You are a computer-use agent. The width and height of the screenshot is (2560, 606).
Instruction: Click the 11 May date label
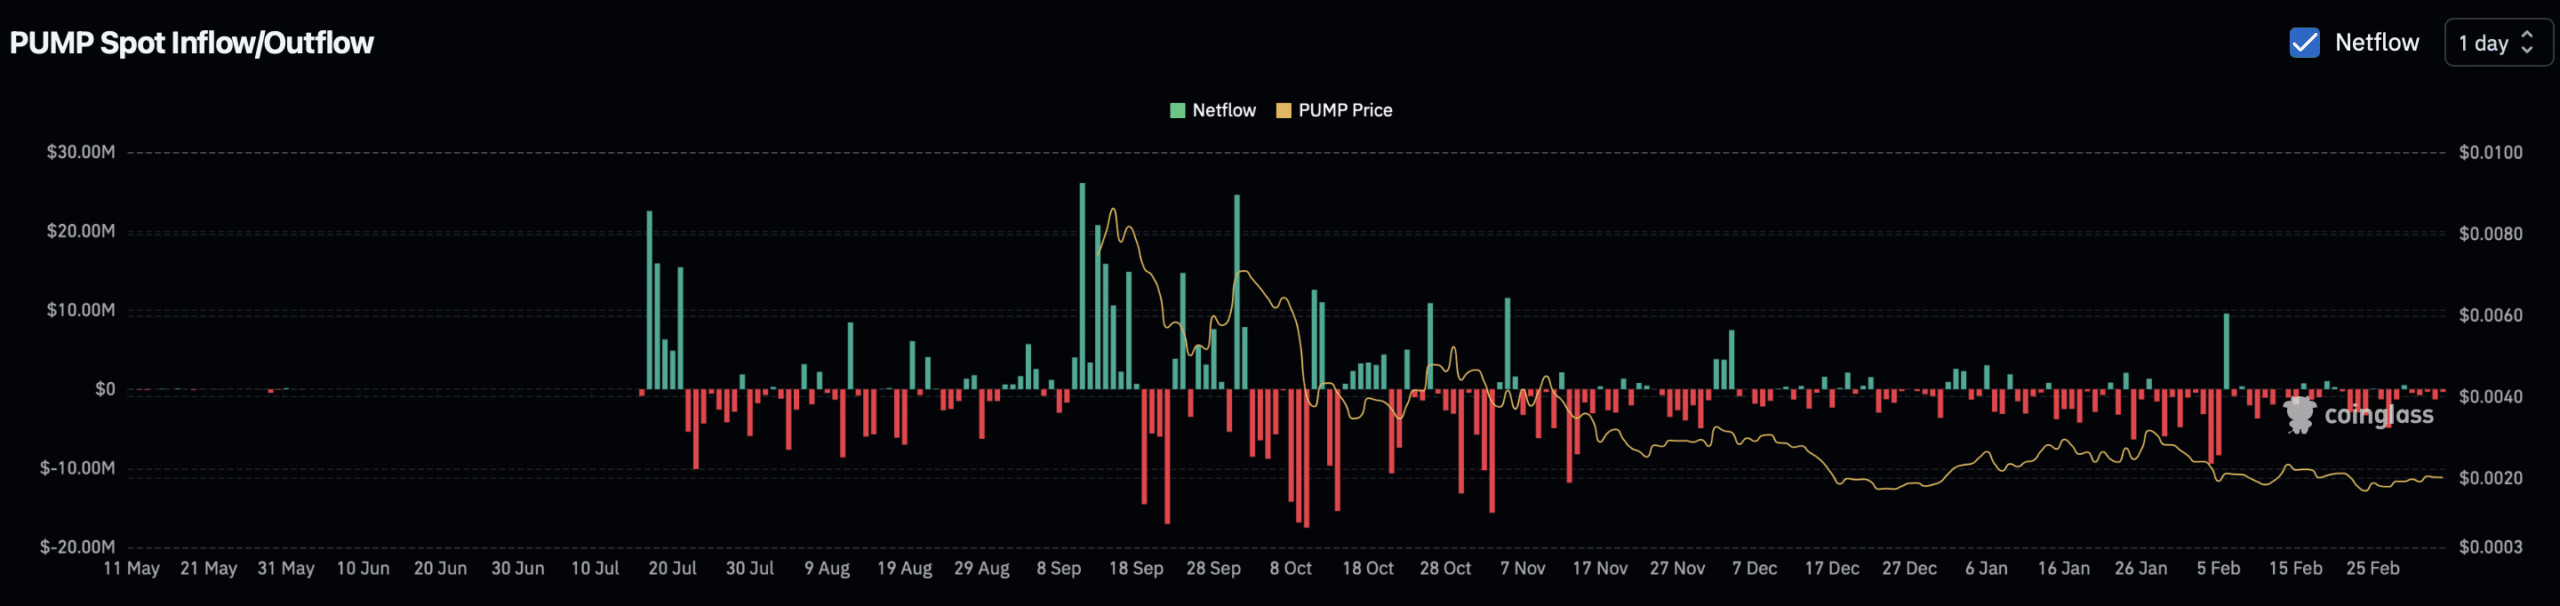tap(131, 568)
